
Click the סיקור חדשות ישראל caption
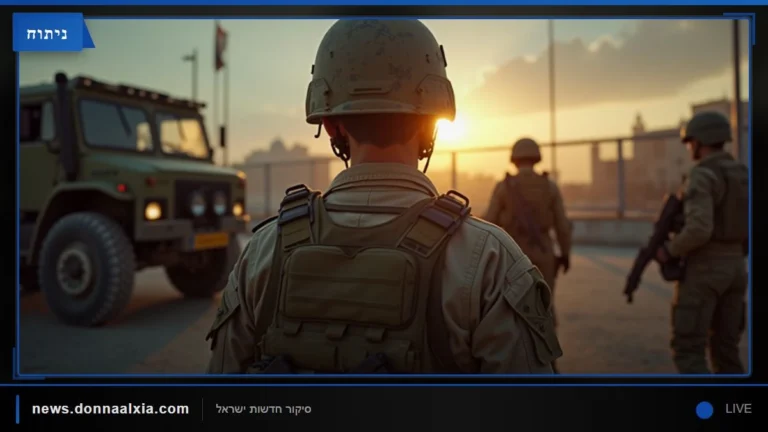tap(264, 409)
